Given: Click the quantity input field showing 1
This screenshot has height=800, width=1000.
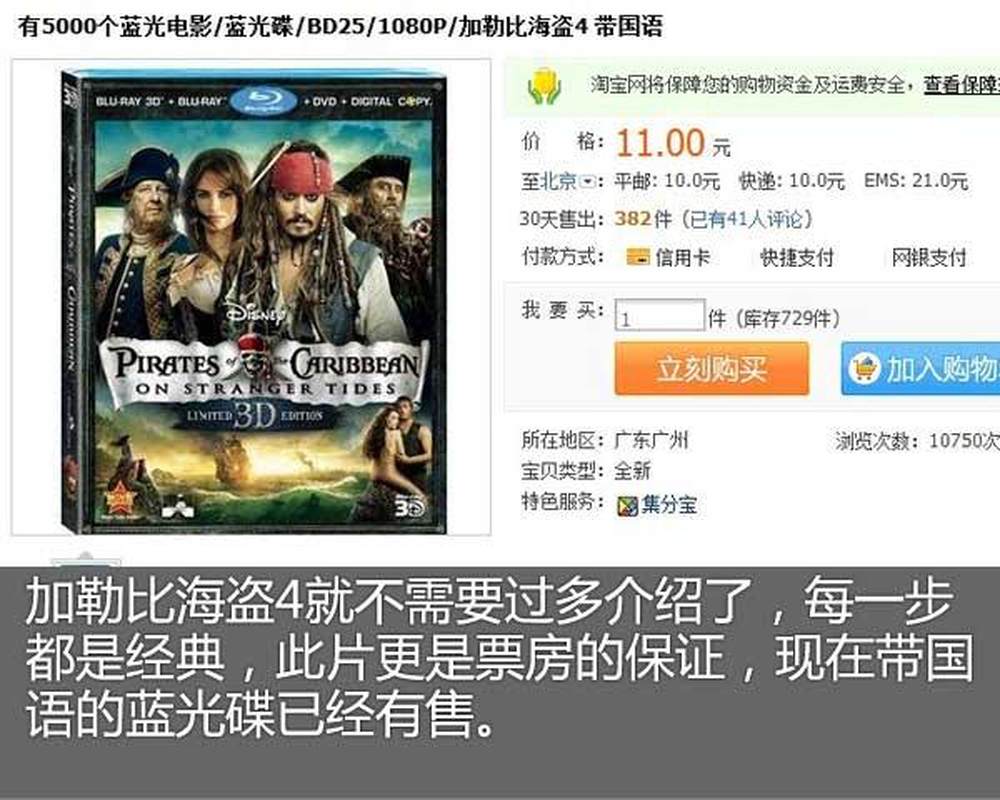Looking at the screenshot, I should point(660,316).
